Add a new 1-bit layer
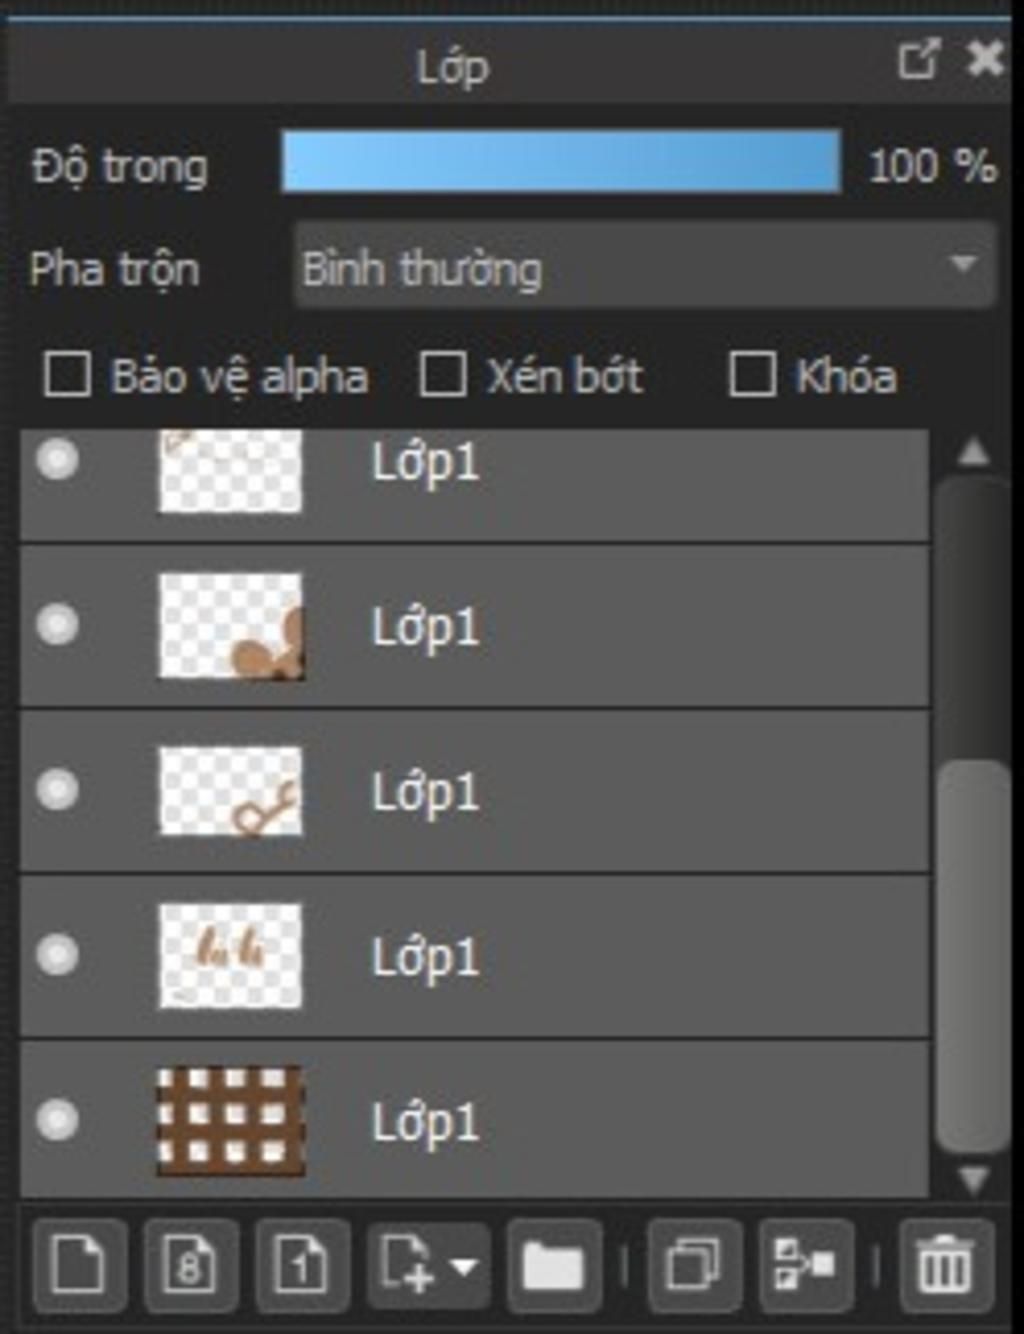 (302, 1265)
